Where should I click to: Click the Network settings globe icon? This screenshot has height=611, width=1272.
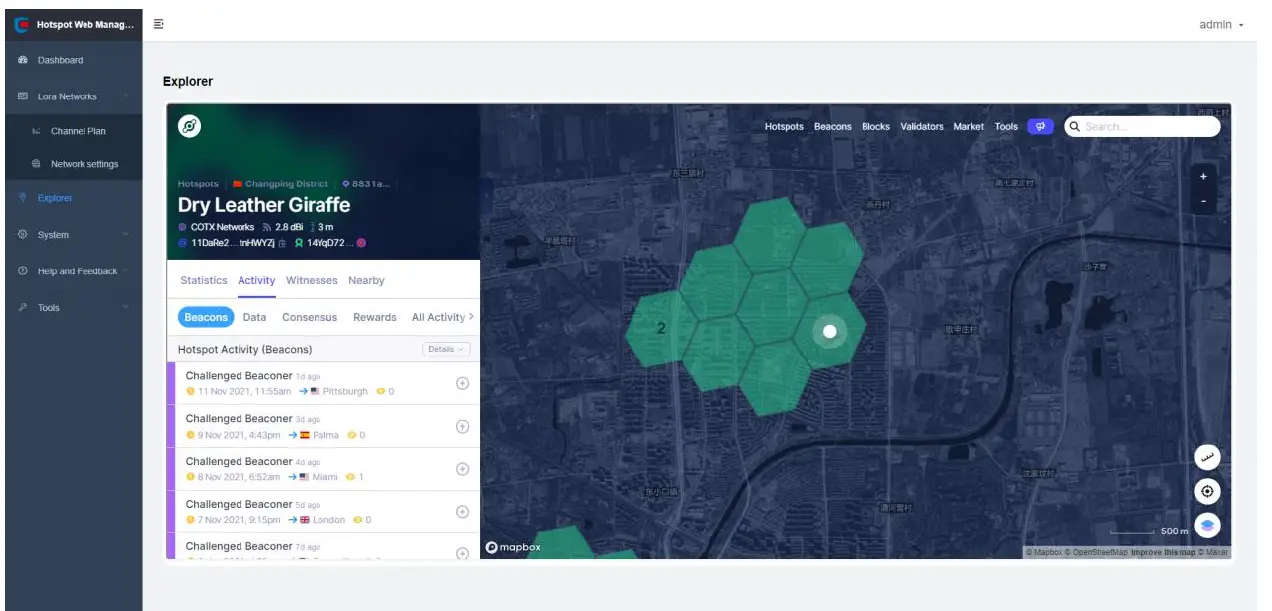pyautogui.click(x=37, y=164)
